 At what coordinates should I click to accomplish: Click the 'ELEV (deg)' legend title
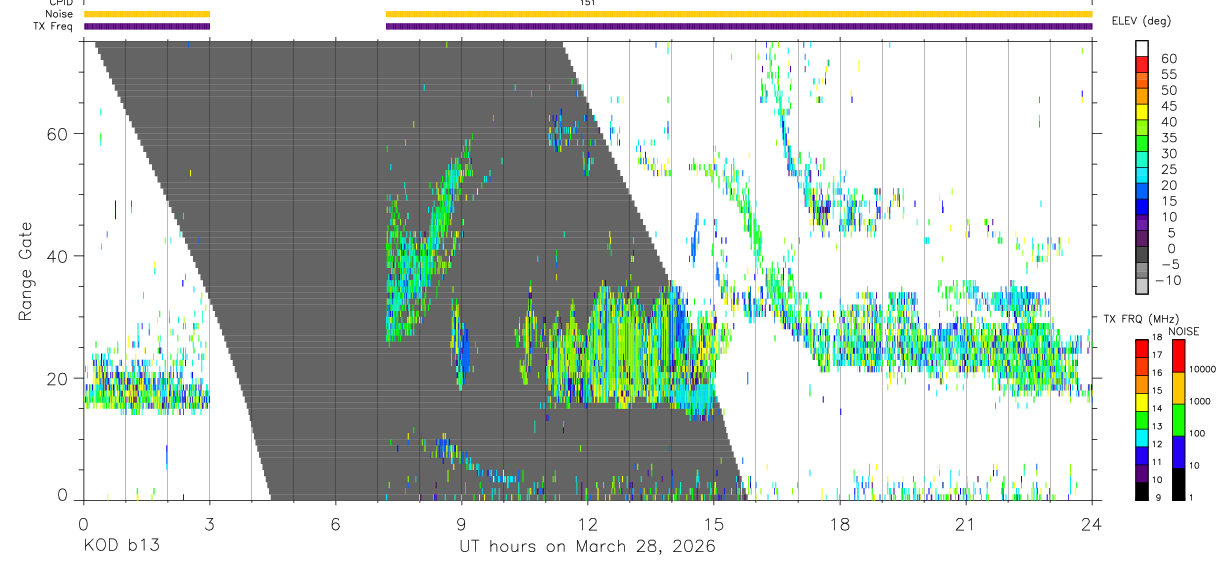[1141, 21]
